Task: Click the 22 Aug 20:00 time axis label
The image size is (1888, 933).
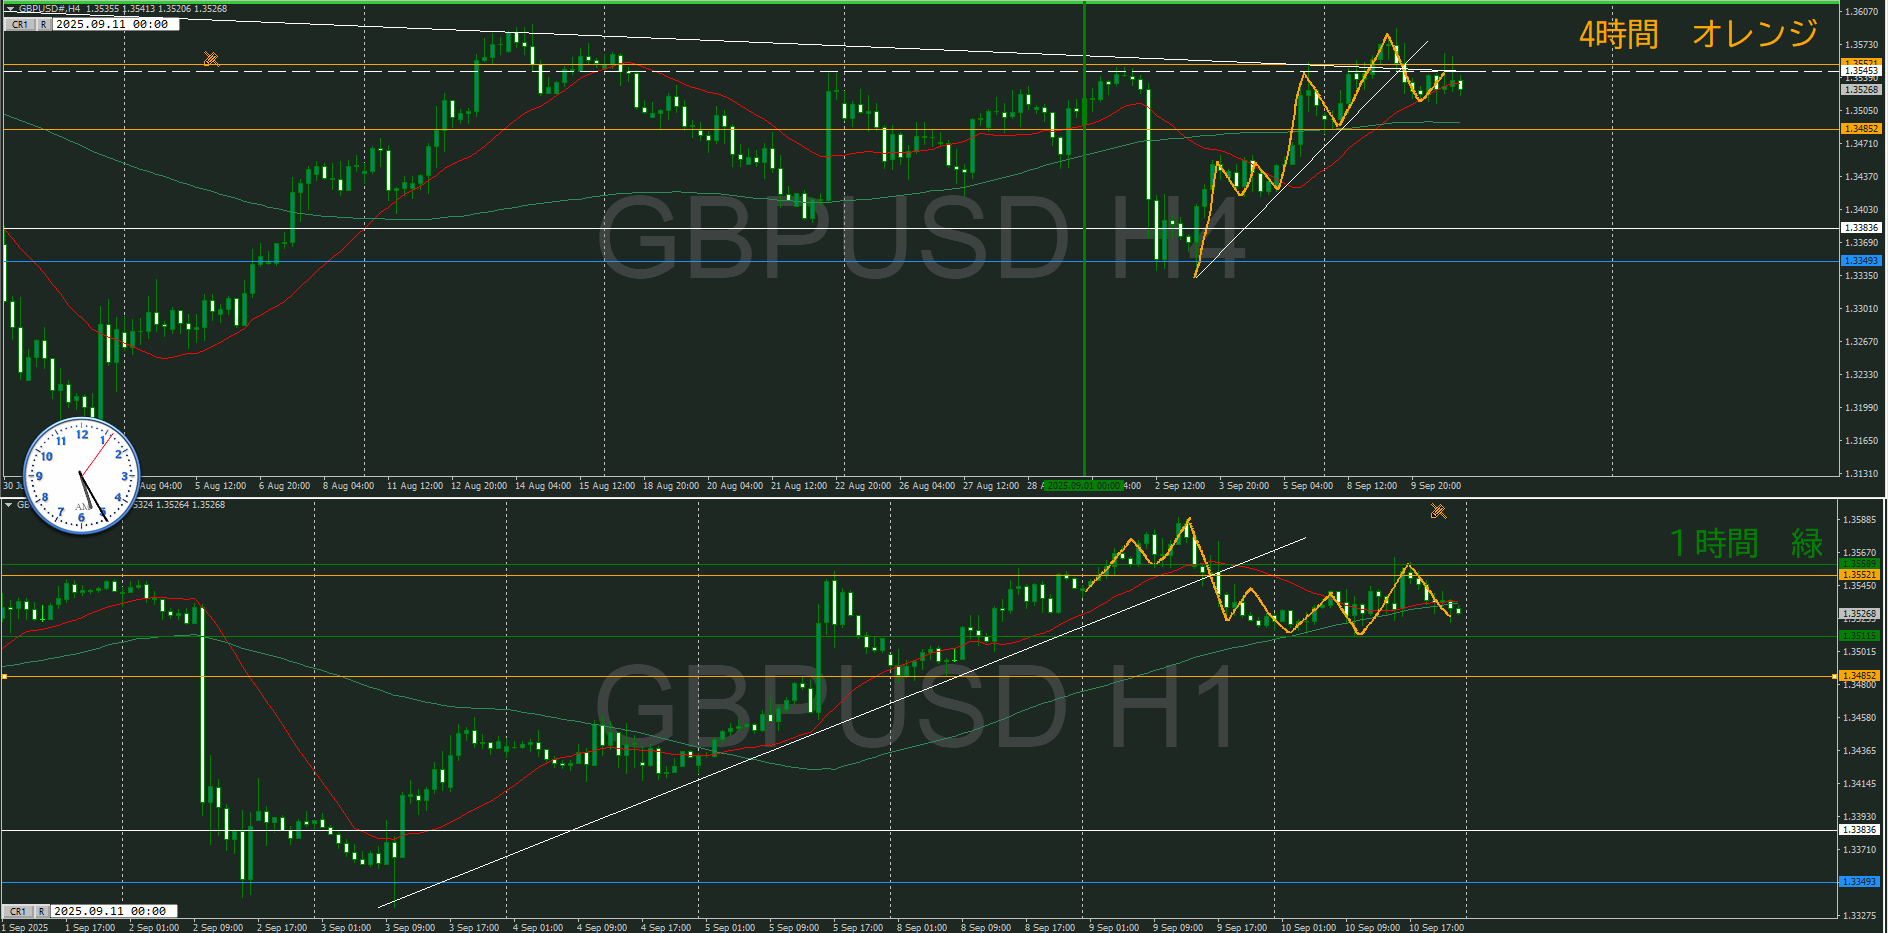Action: [x=863, y=486]
